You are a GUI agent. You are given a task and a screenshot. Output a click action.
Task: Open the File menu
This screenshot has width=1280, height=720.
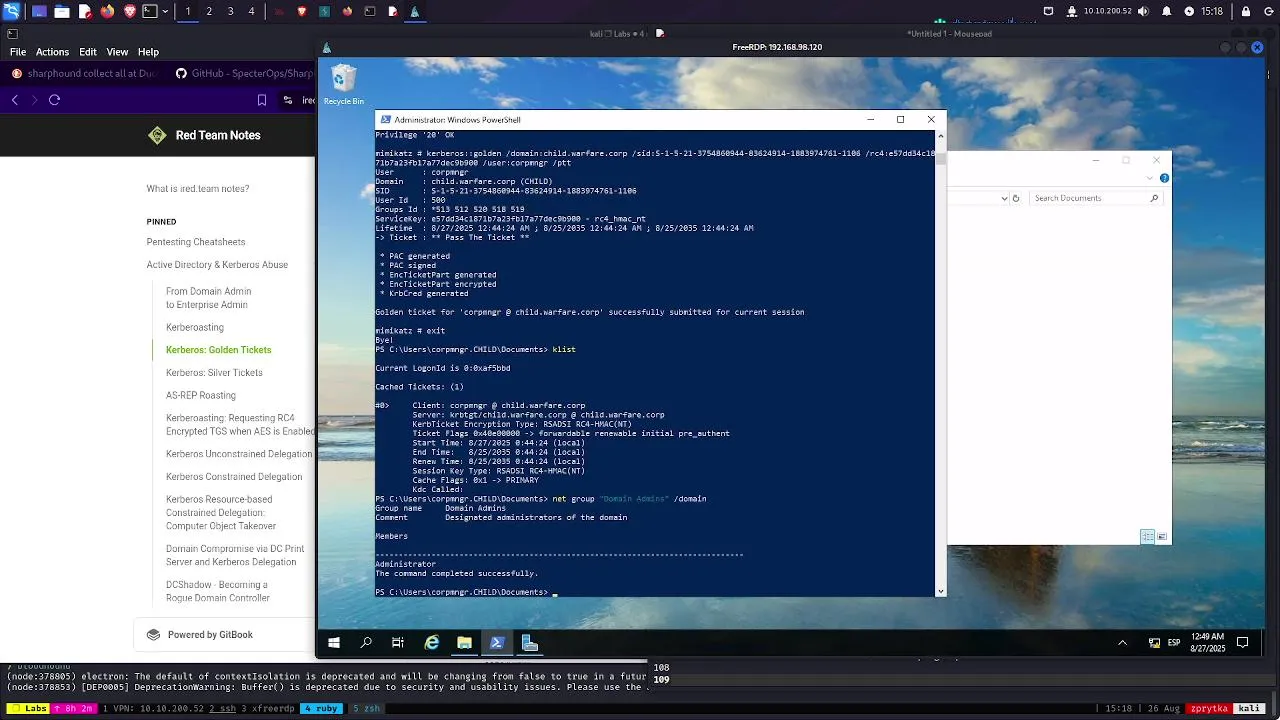pos(18,52)
